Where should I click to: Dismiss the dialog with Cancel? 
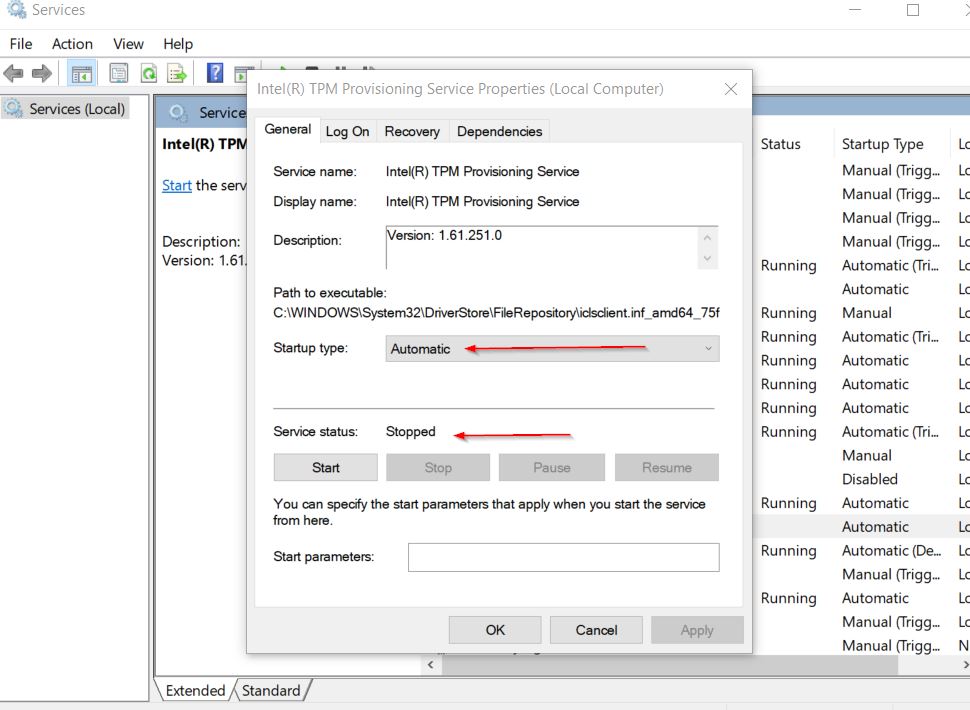point(596,630)
